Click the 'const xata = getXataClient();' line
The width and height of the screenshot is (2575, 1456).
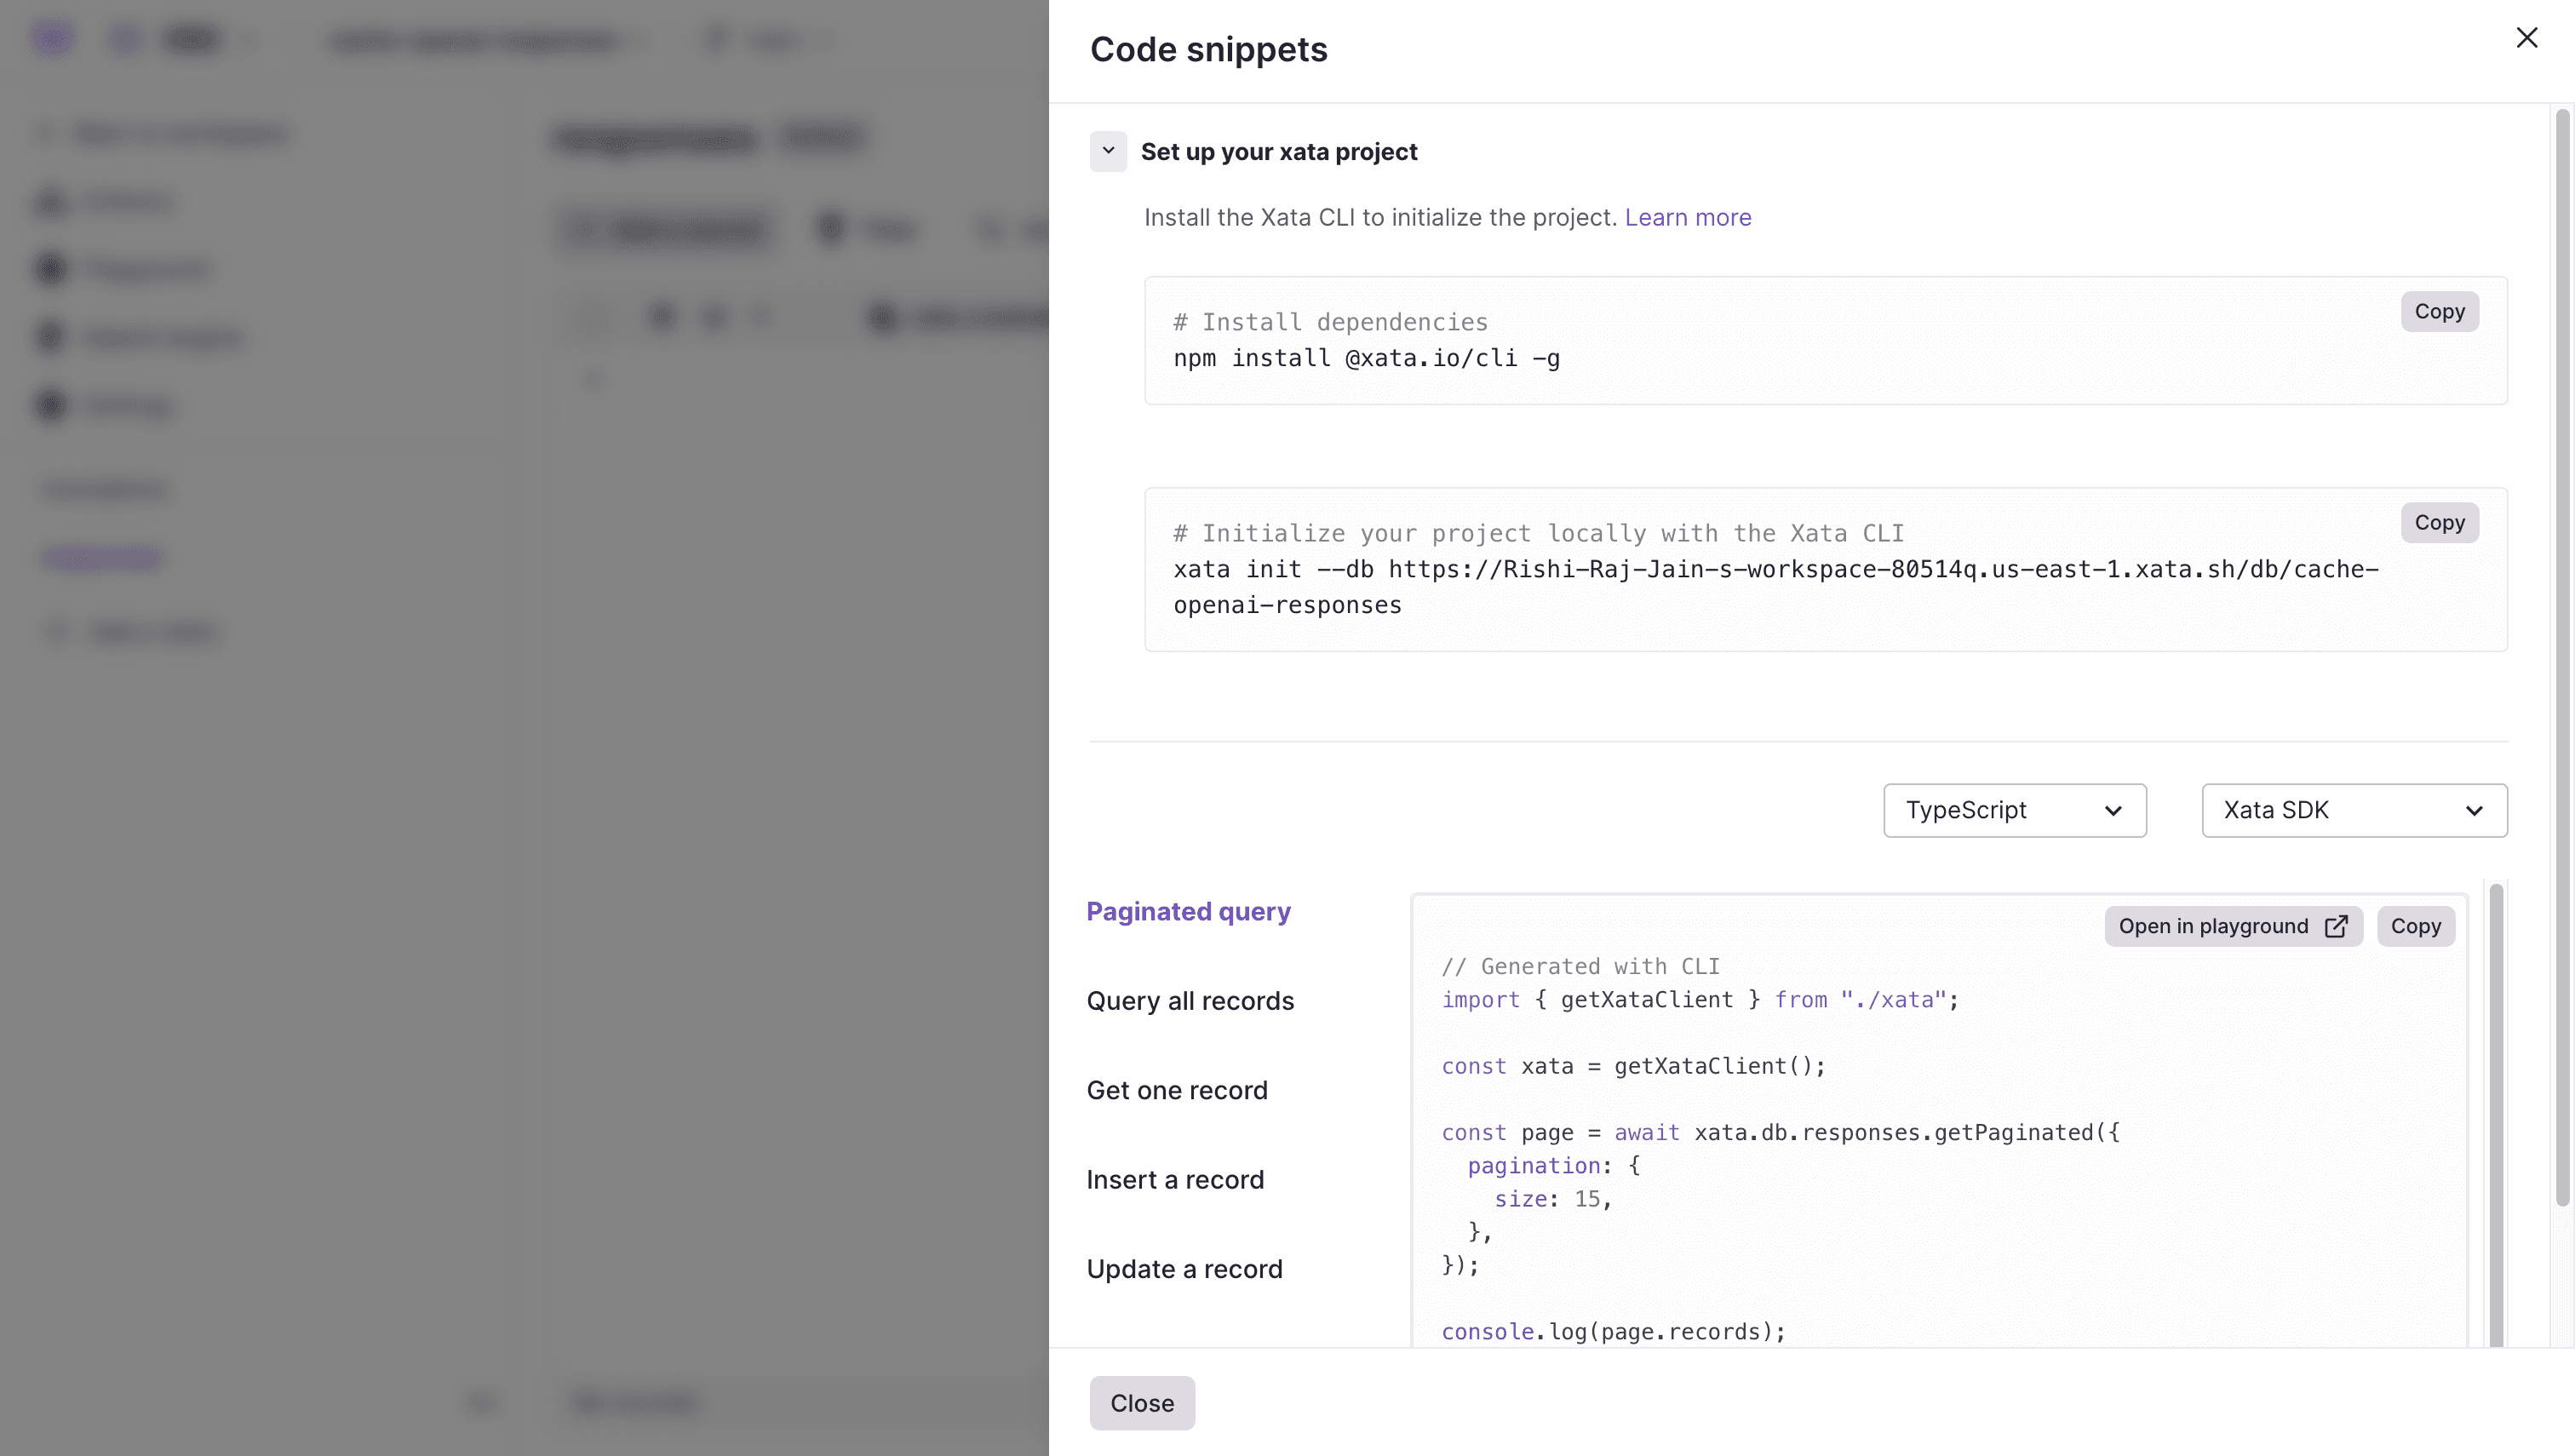[1633, 1066]
